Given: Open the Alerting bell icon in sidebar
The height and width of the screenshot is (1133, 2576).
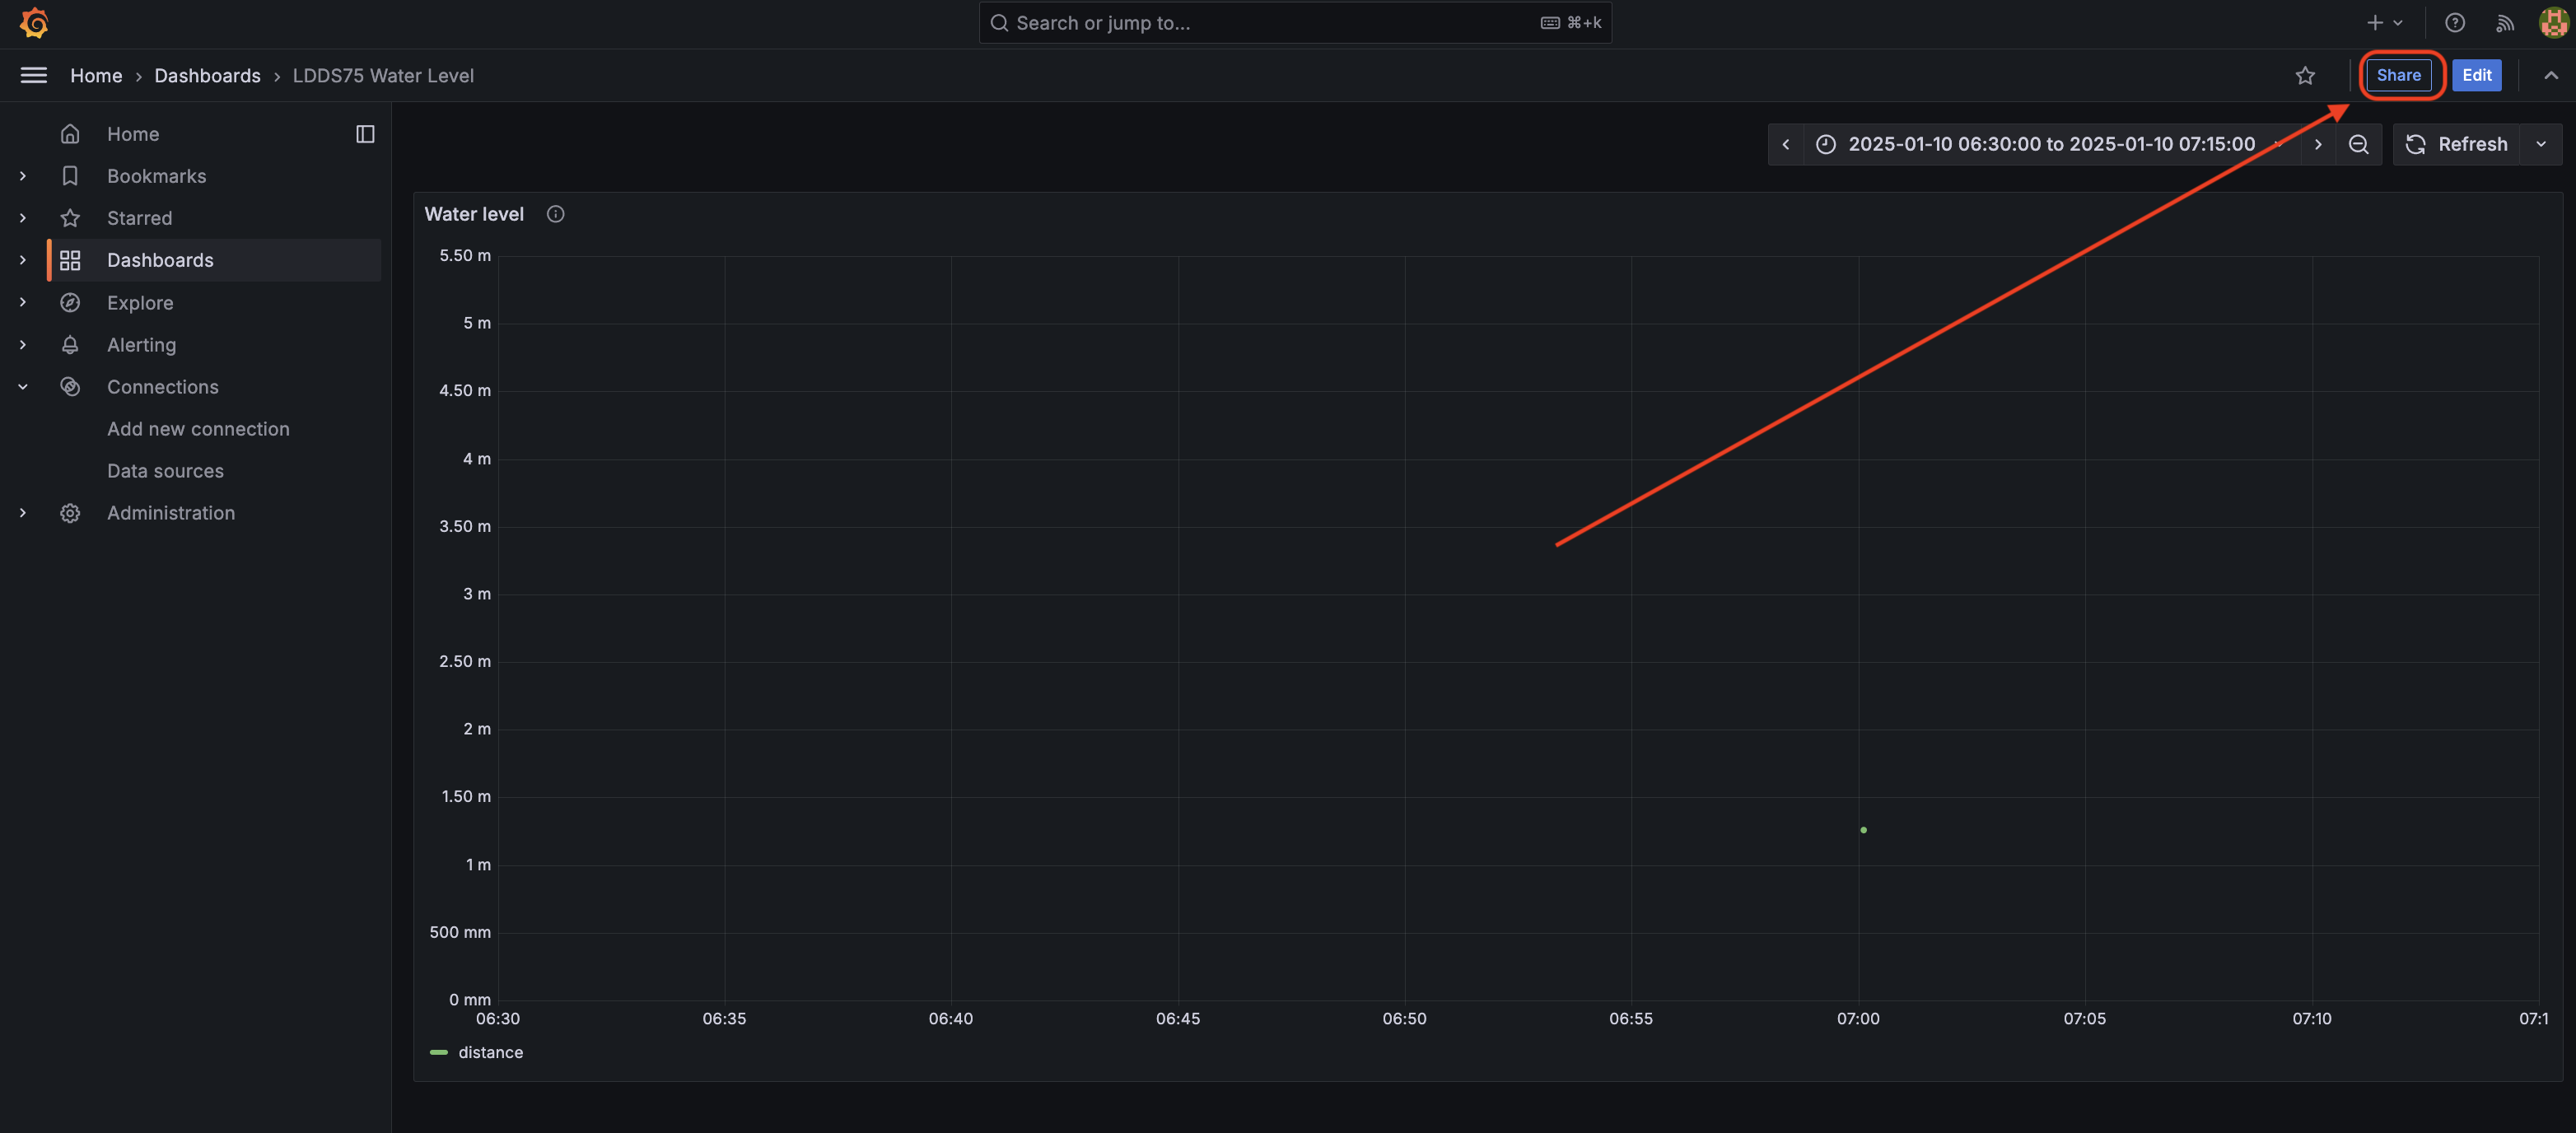Looking at the screenshot, I should point(69,344).
